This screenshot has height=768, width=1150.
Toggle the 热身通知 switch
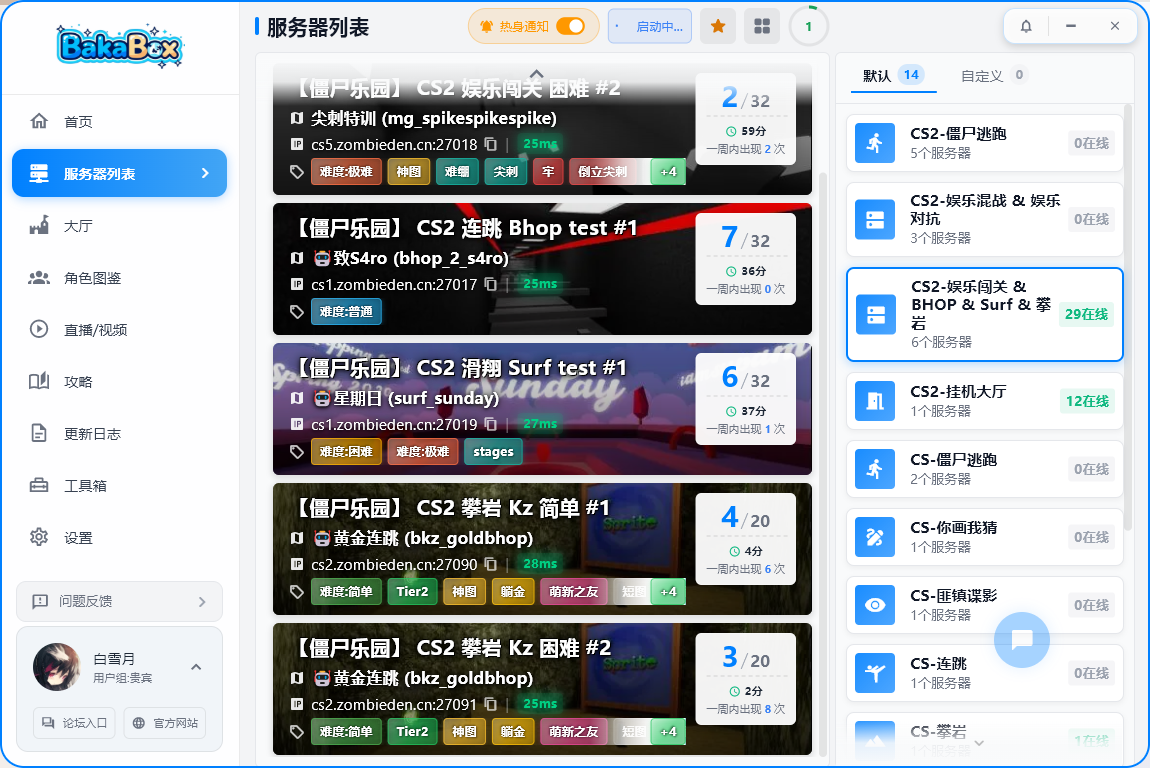click(571, 26)
